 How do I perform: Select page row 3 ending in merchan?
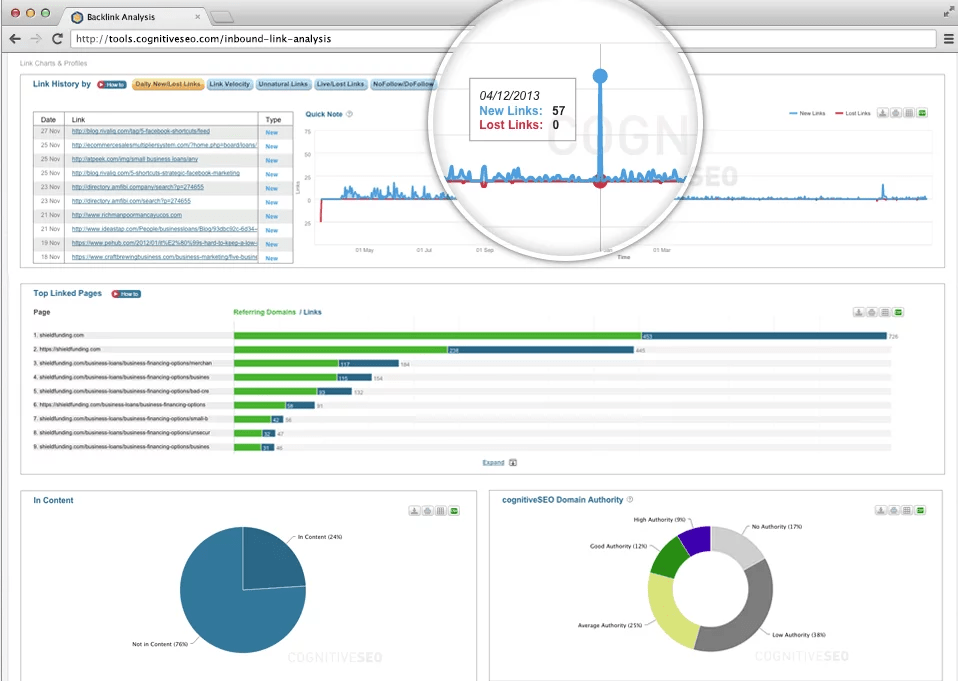pyautogui.click(x=123, y=363)
